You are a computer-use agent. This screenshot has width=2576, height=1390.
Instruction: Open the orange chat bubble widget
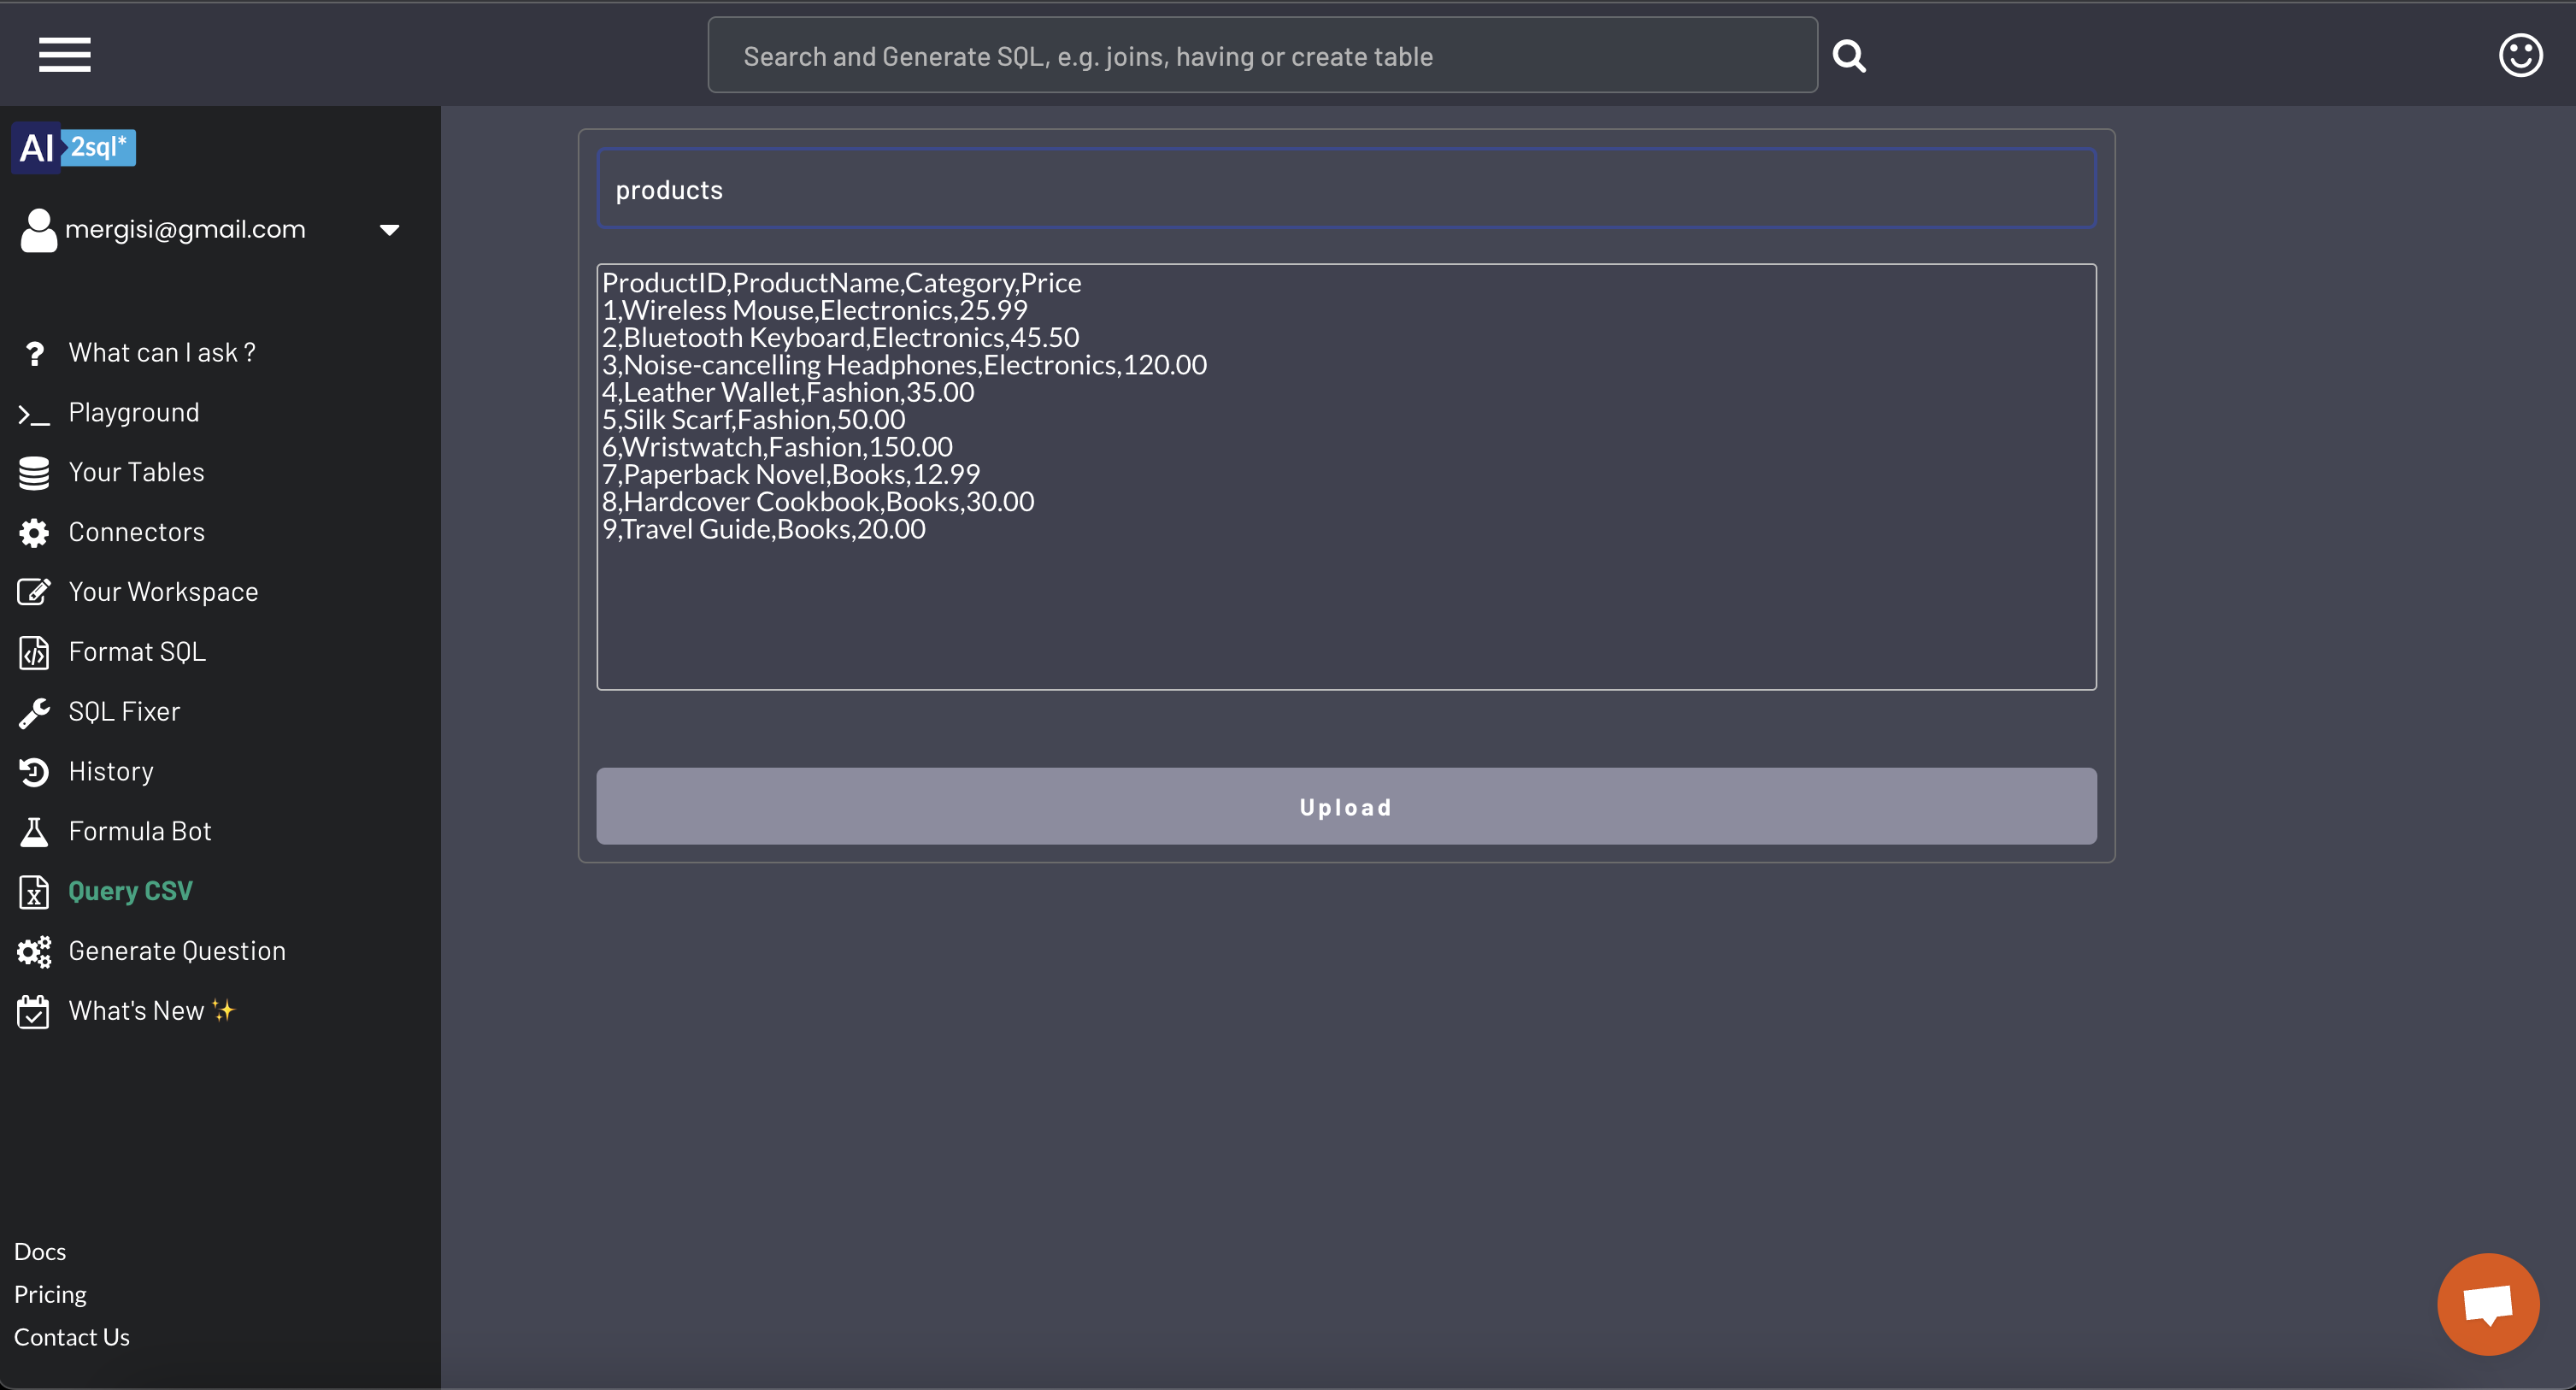tap(2487, 1304)
